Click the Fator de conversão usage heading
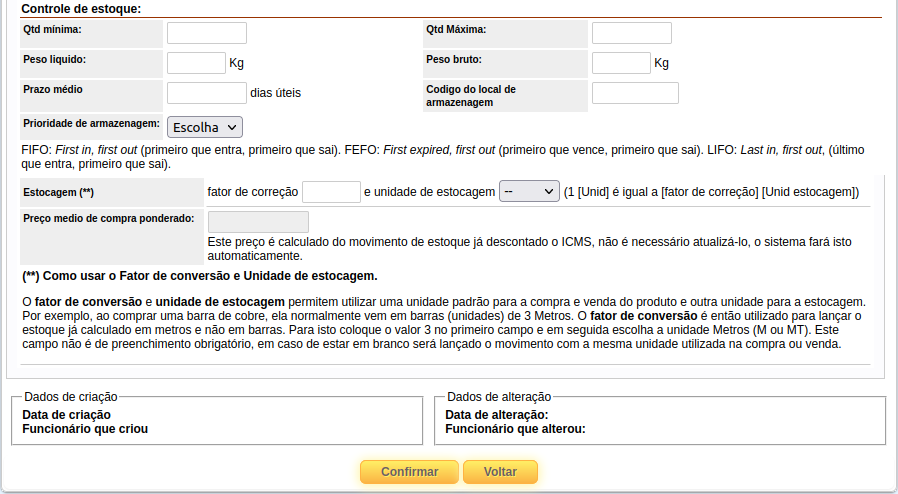Viewport: 898px width, 494px height. point(200,276)
